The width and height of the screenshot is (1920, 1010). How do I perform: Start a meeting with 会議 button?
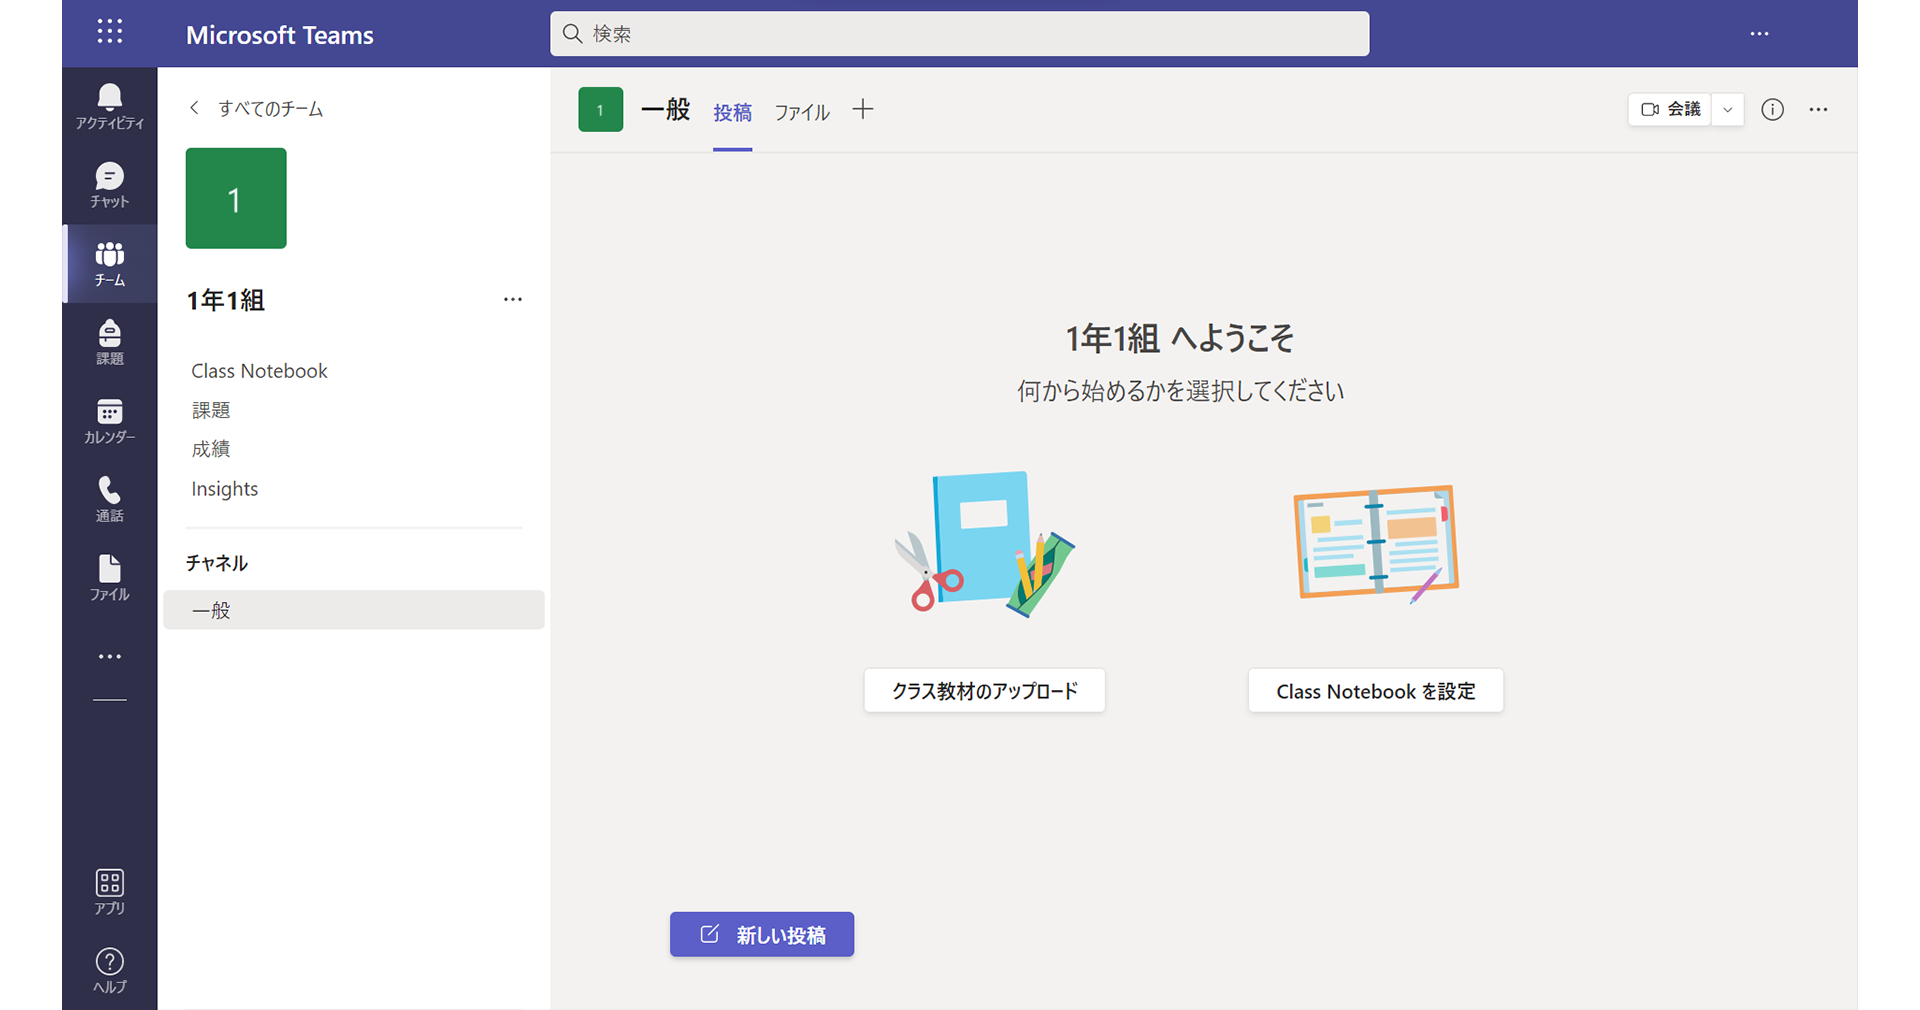(1670, 110)
